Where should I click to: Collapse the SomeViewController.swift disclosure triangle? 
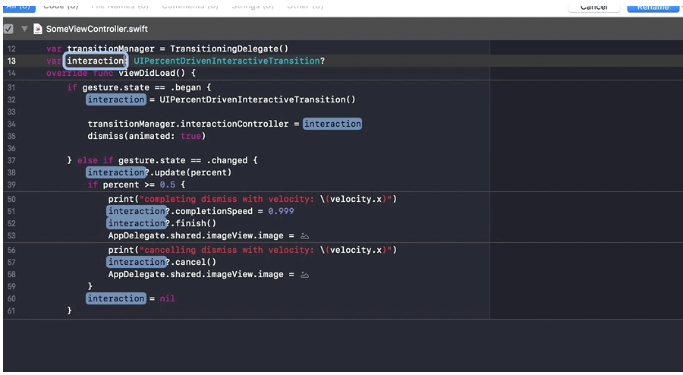coord(24,29)
